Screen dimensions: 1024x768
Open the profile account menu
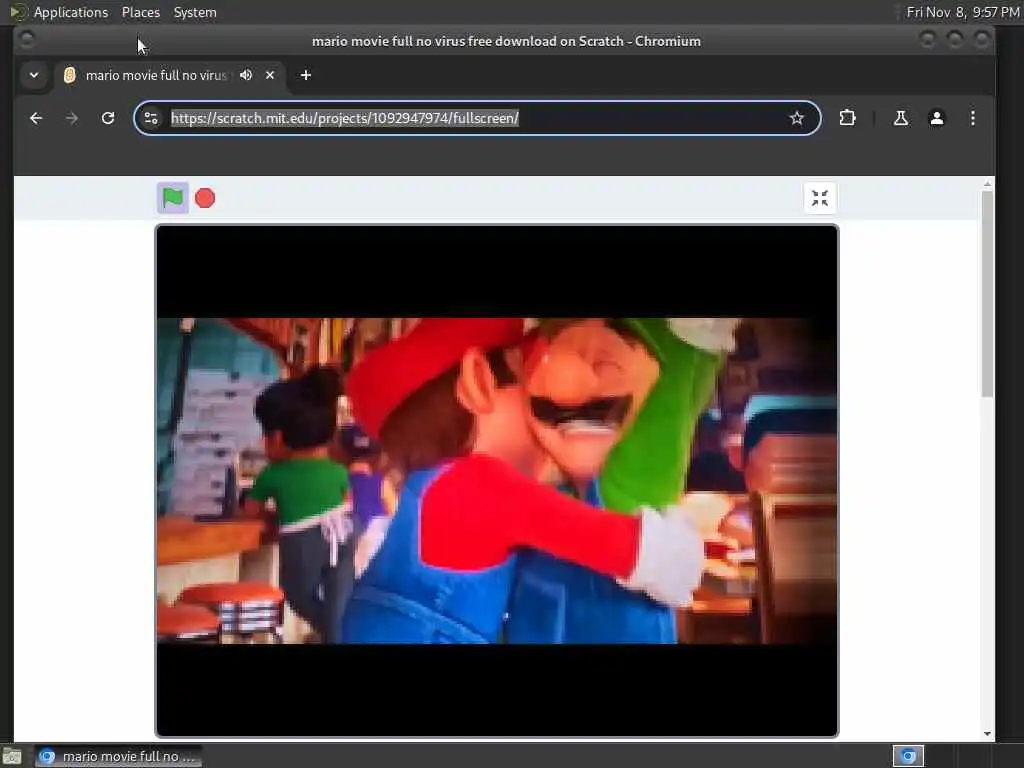pyautogui.click(x=936, y=118)
